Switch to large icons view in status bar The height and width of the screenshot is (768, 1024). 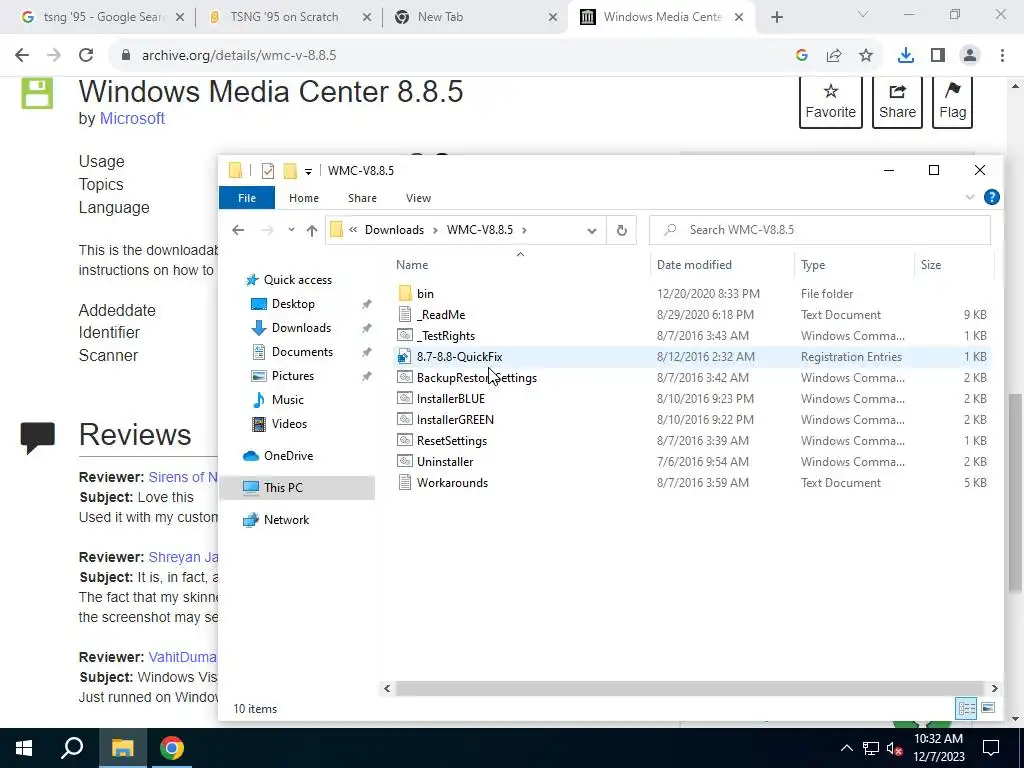(x=988, y=708)
